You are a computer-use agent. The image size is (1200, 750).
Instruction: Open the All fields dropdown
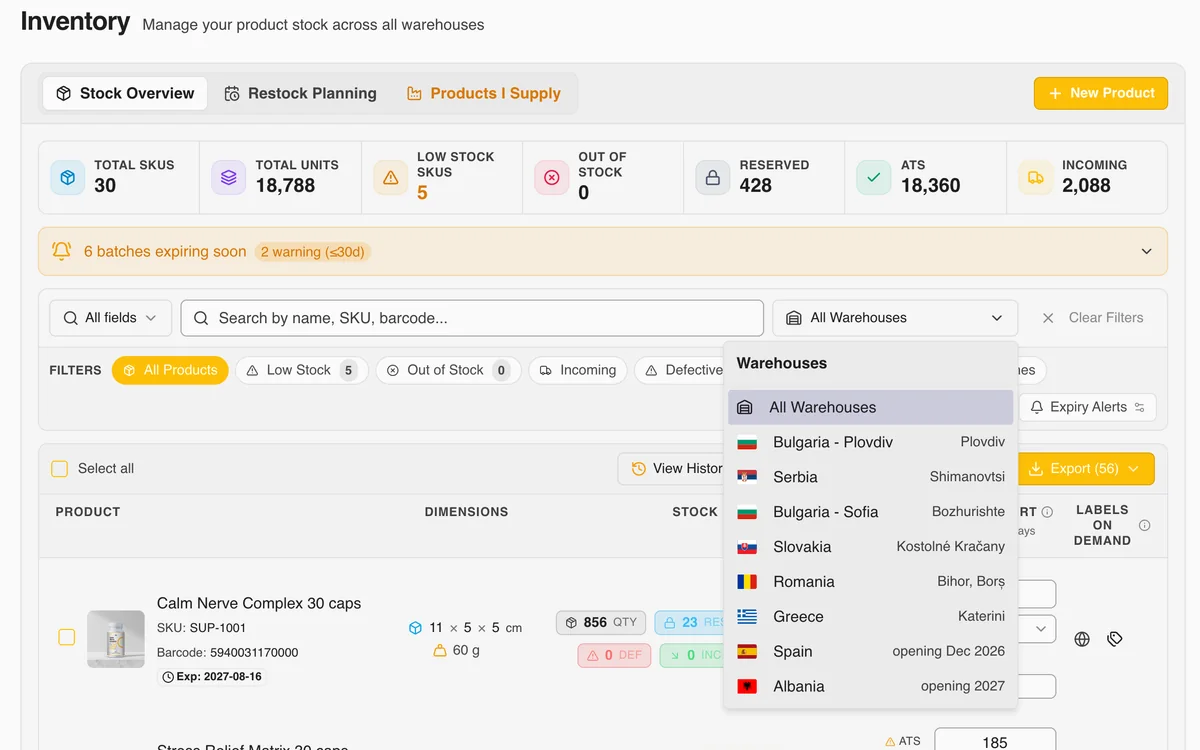click(110, 318)
